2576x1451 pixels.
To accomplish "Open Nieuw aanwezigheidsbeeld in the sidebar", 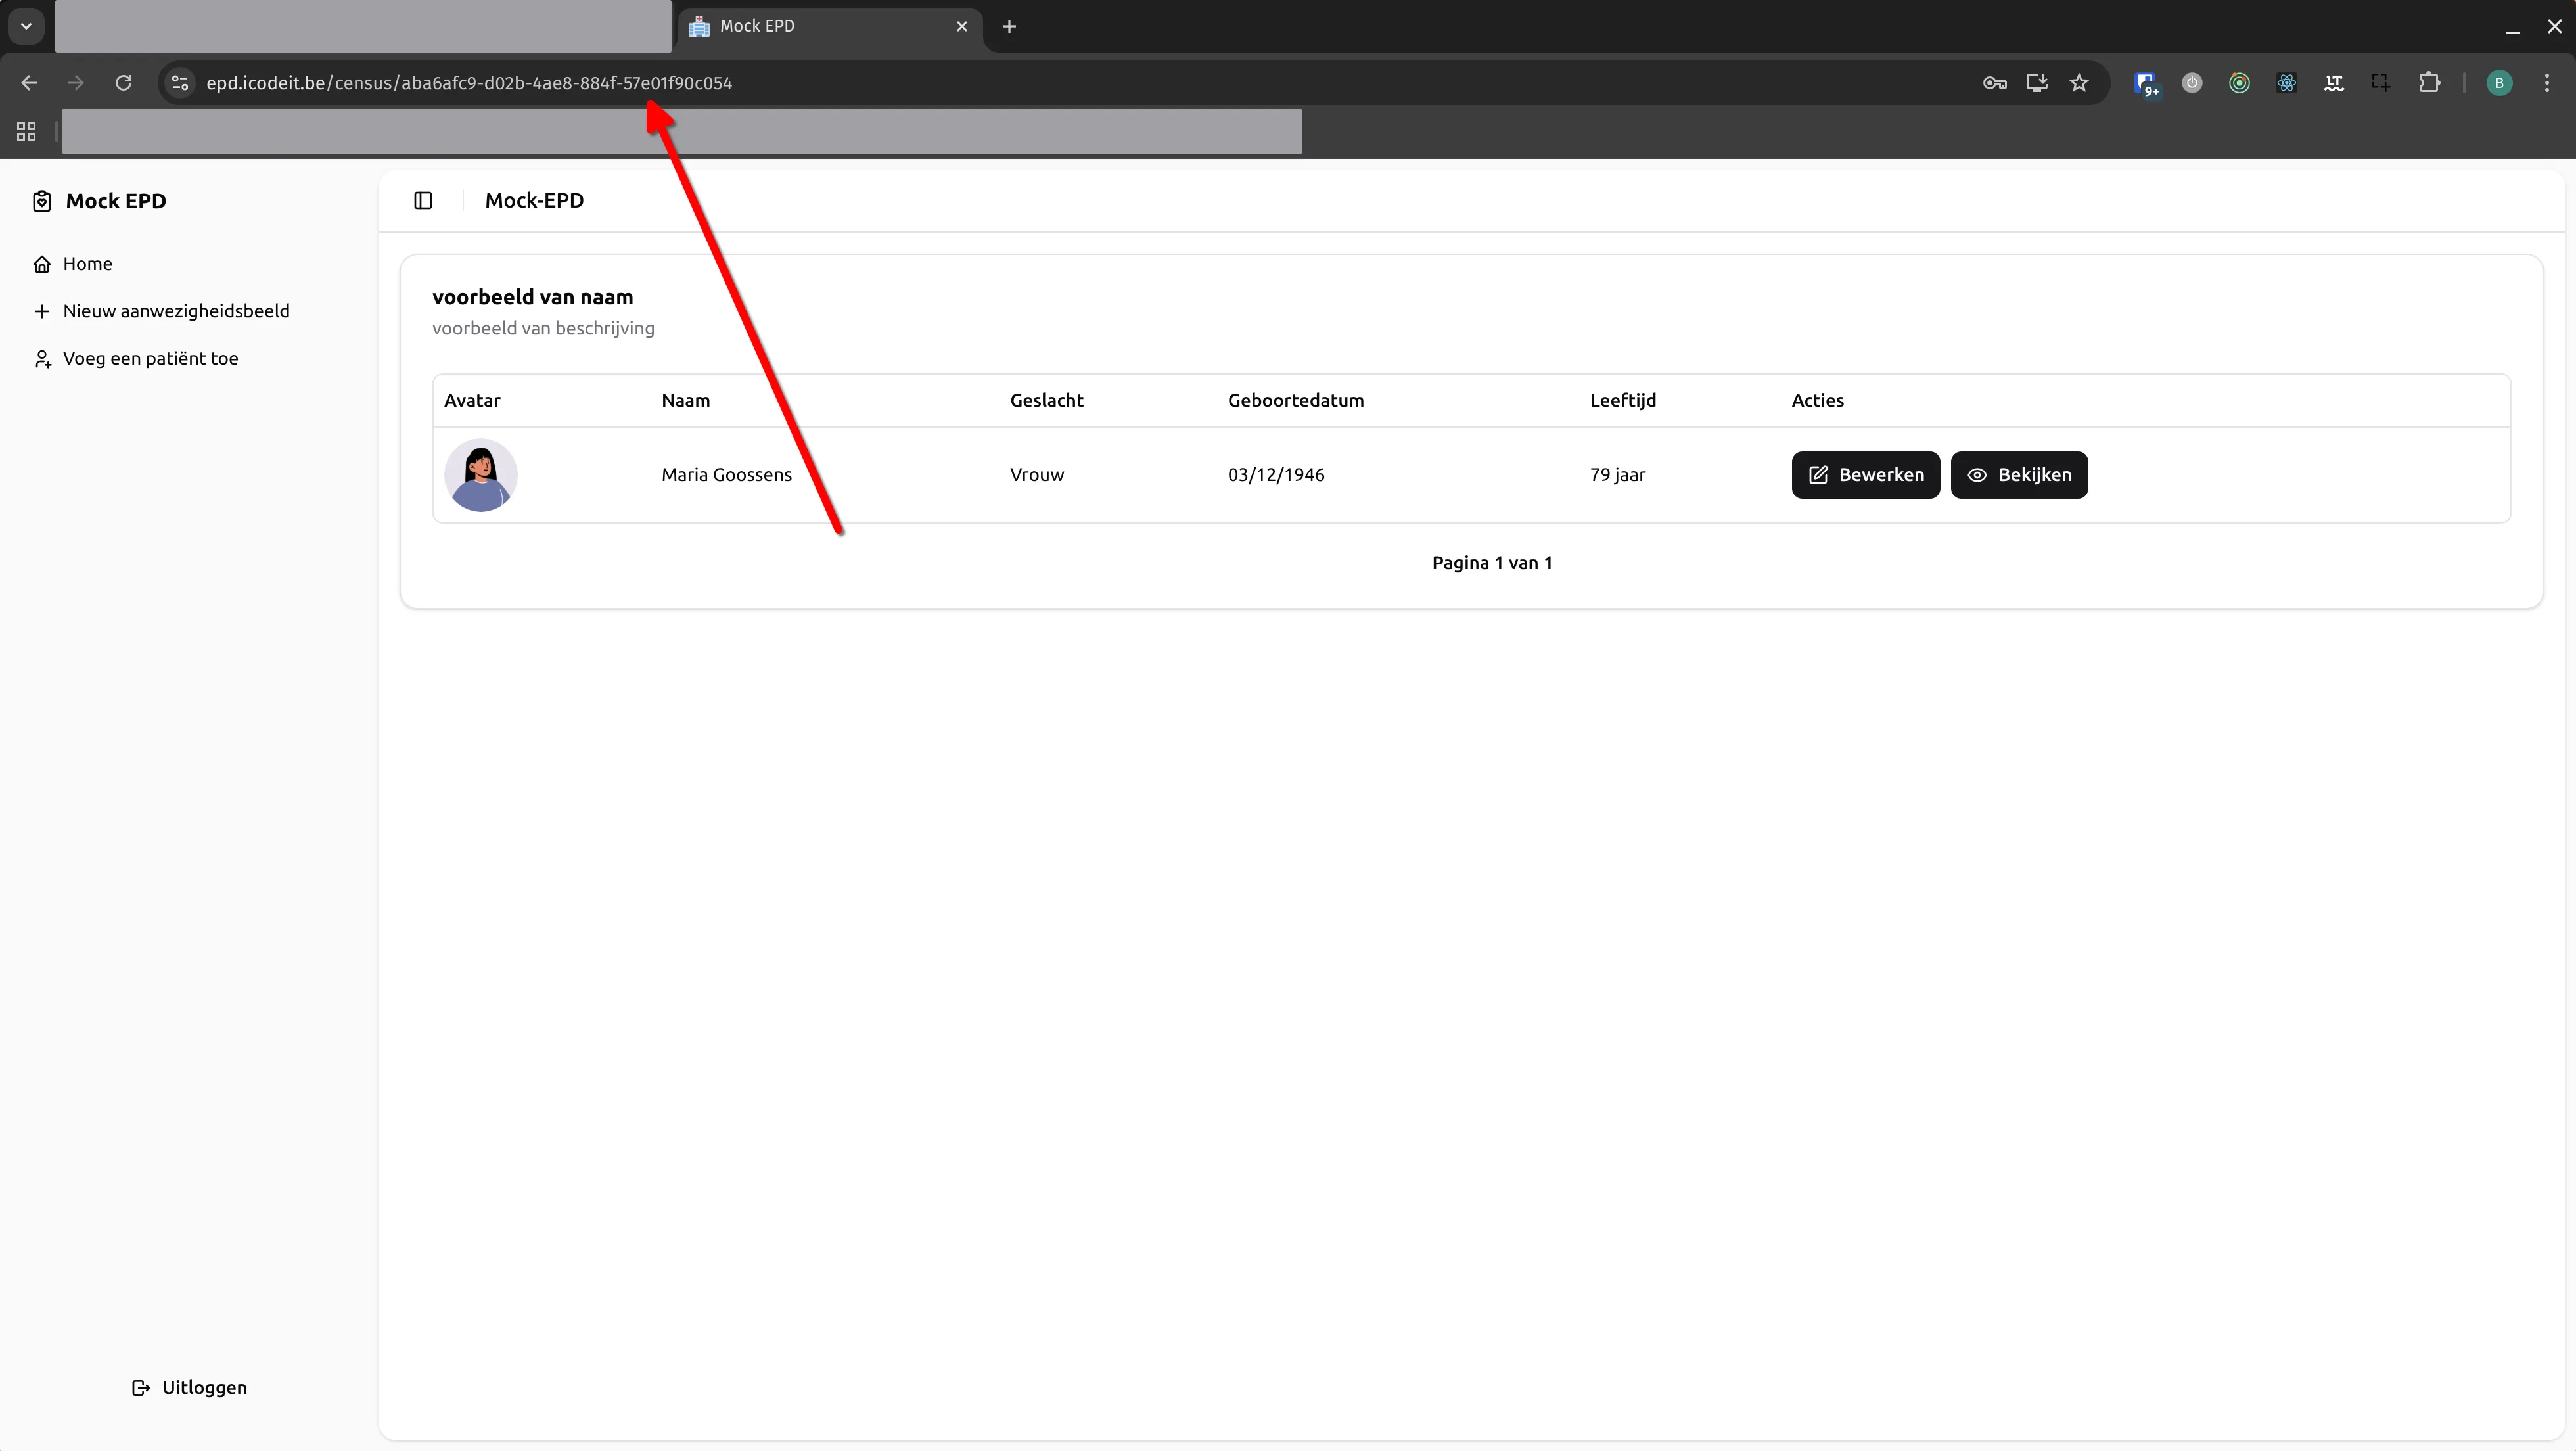I will pos(176,311).
